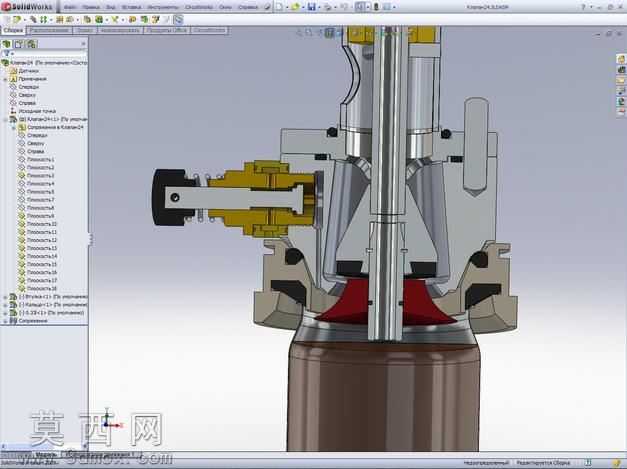Open the FeatureManager design tree tab icon

(x=6, y=44)
